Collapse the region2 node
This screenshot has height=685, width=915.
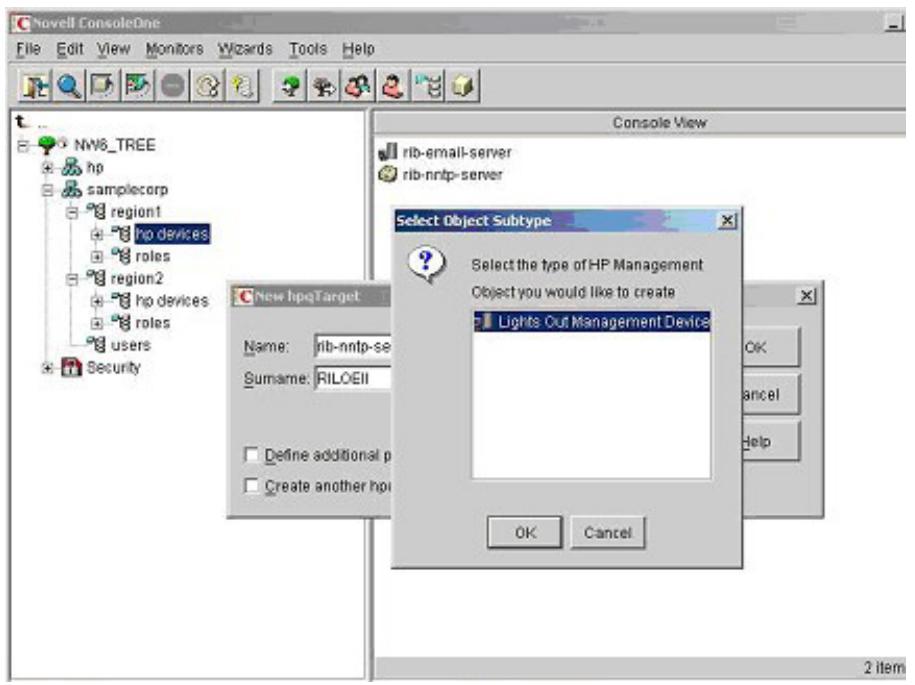(x=72, y=279)
